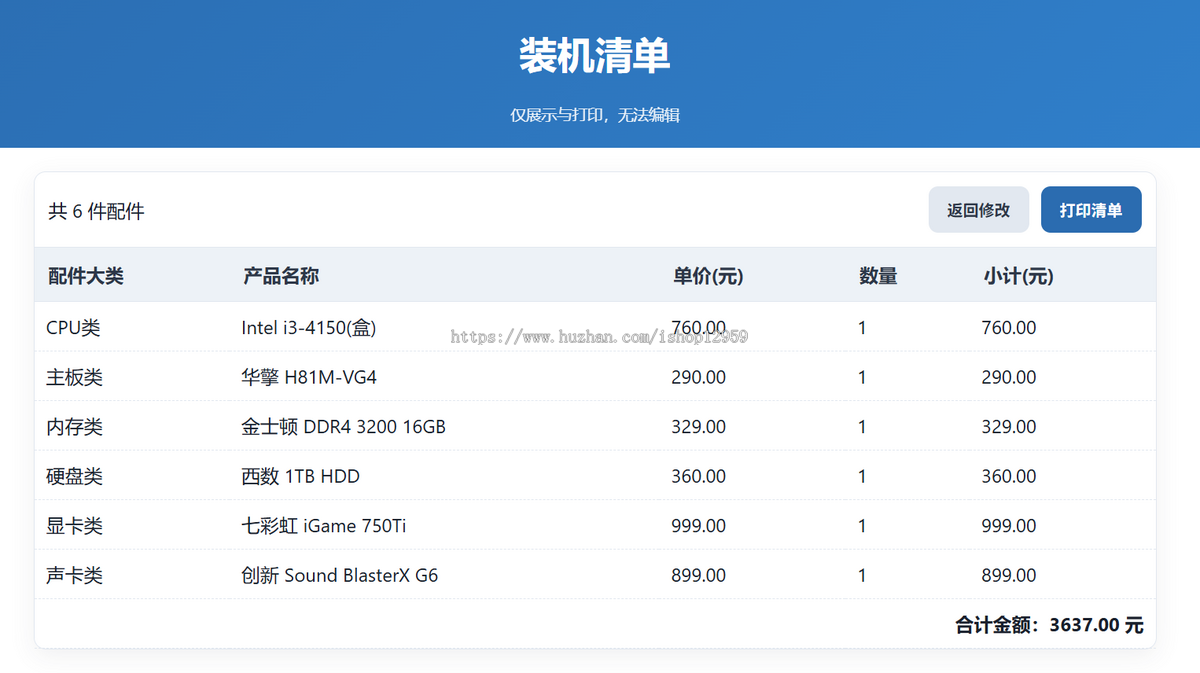This screenshot has width=1200, height=673.
Task: Select the Intel i3-4150(盒) product name
Action: click(309, 327)
